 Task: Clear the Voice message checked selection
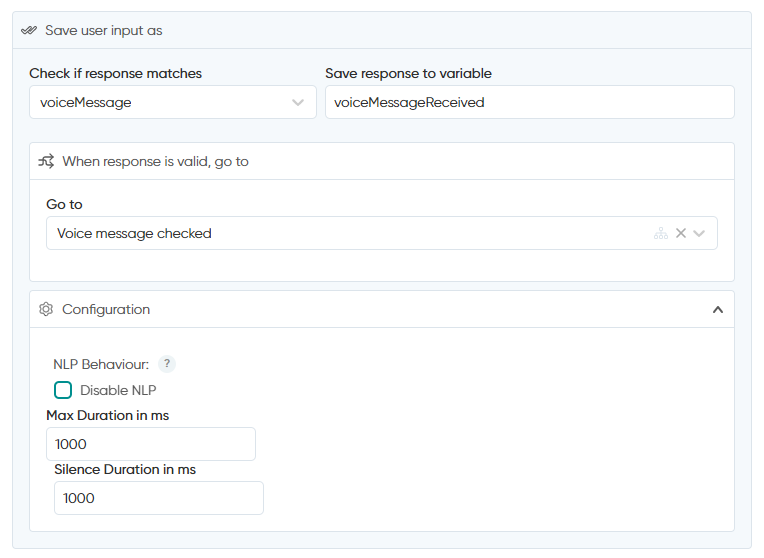point(681,233)
